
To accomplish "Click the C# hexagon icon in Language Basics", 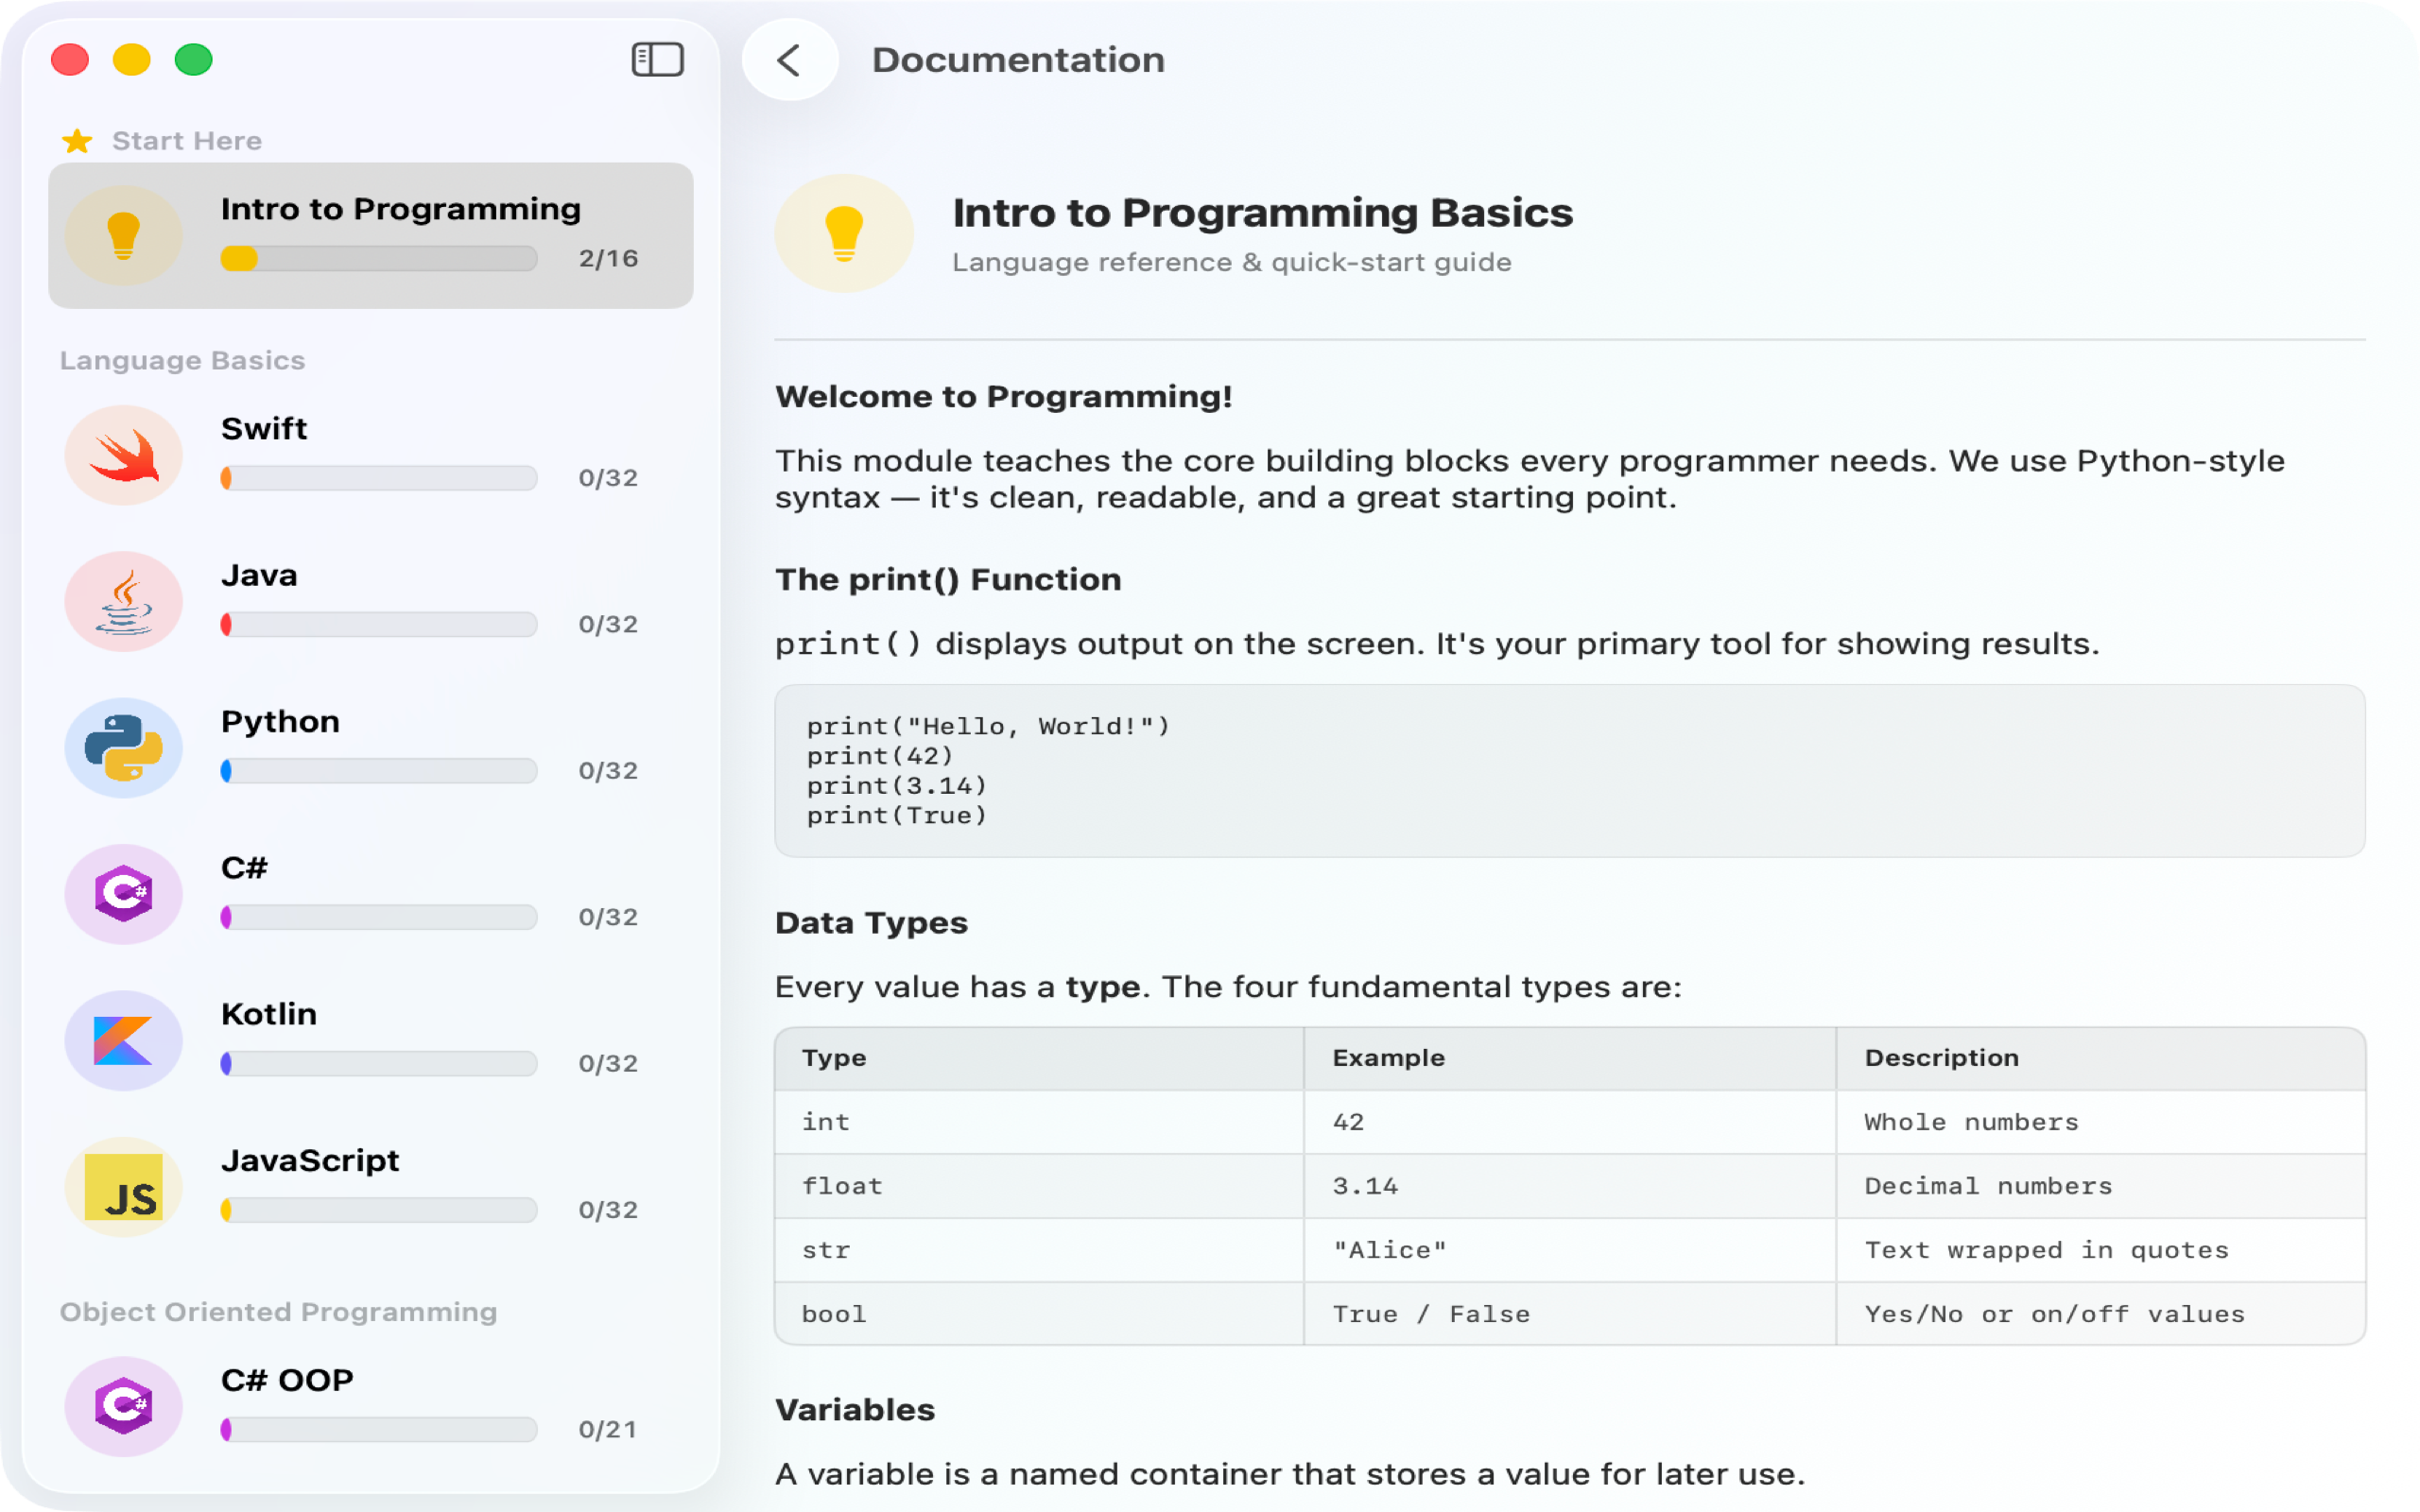I will coord(124,894).
